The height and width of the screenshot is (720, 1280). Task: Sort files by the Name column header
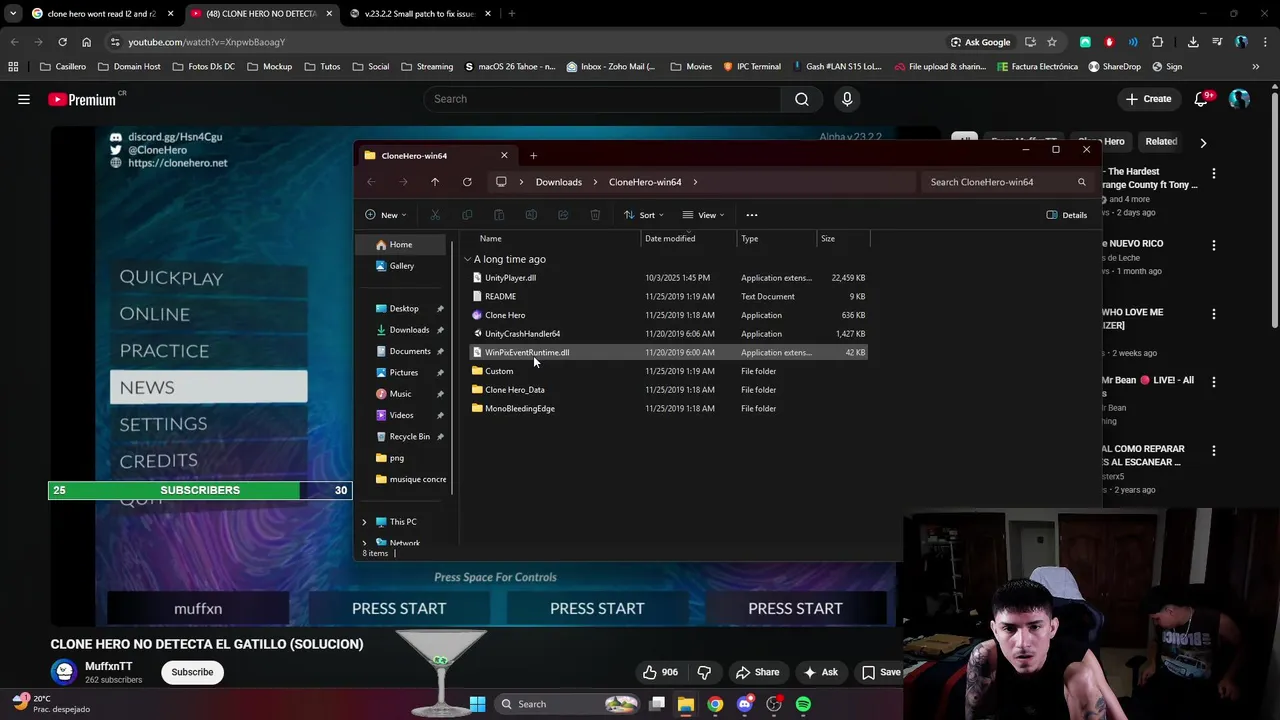click(x=490, y=239)
